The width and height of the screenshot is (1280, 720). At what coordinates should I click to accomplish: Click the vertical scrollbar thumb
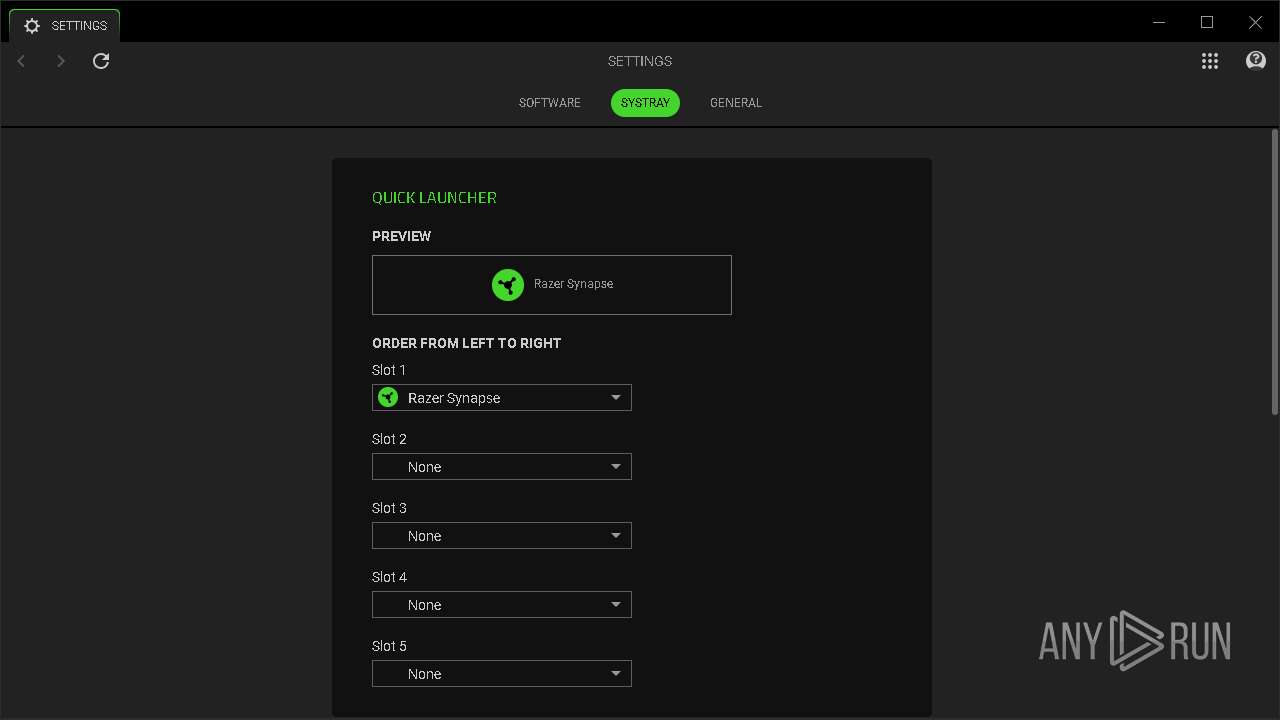[x=1275, y=272]
